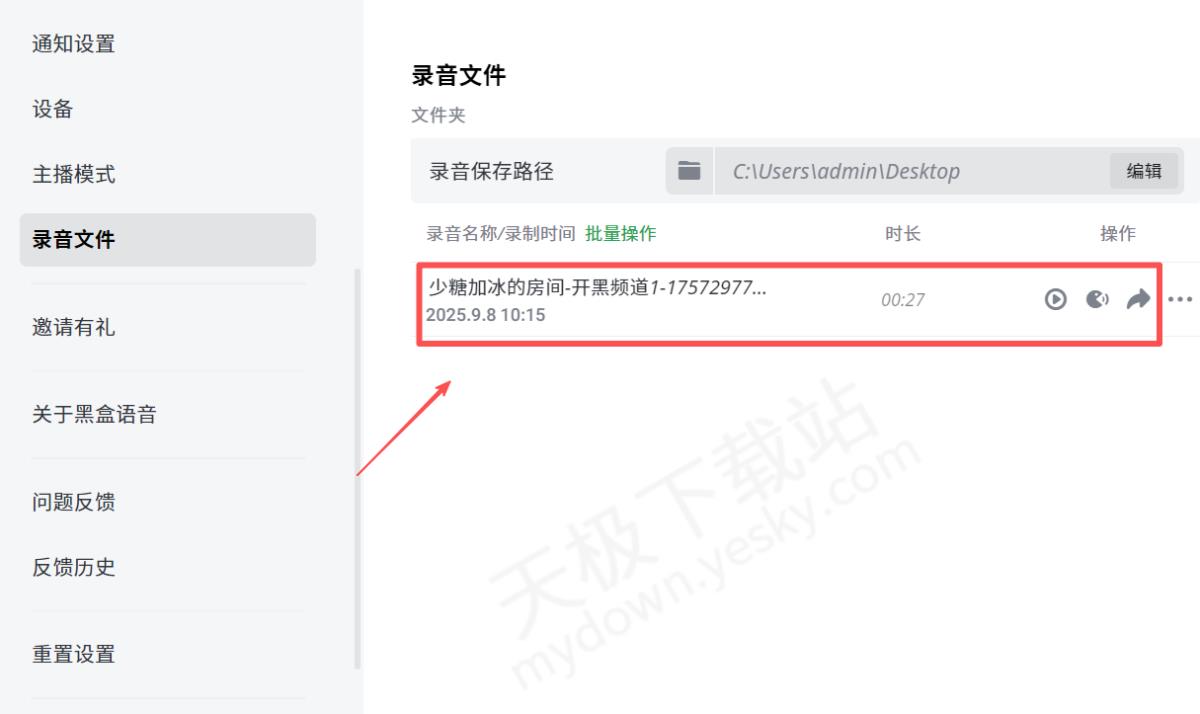Screen dimensions: 1200x714
Task: Click the 00:27 duration of the recording
Action: click(902, 300)
